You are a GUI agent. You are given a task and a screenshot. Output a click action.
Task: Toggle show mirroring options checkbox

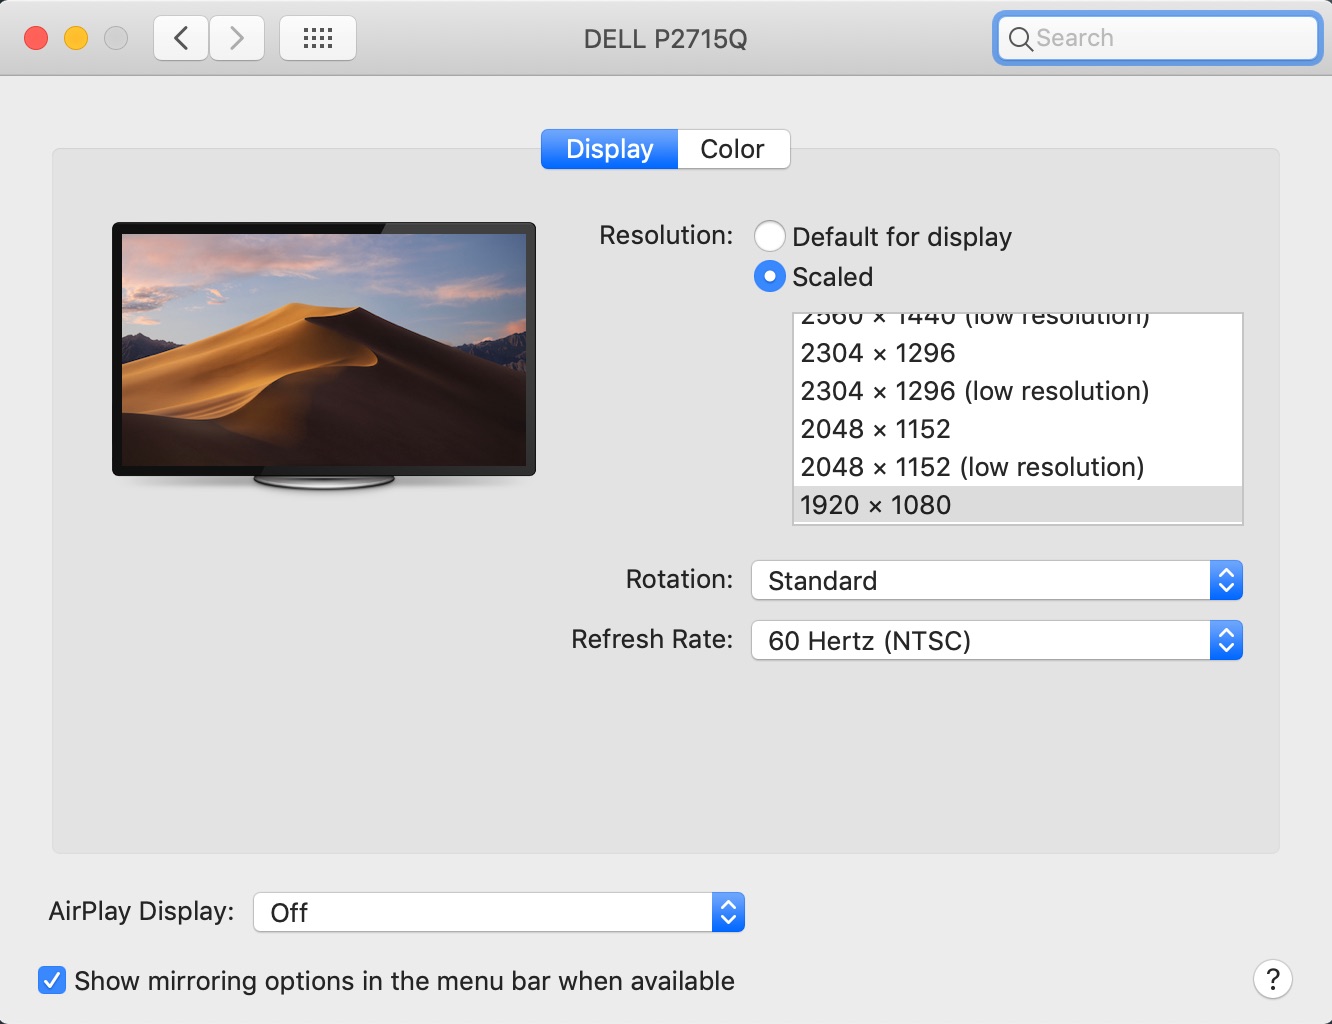pyautogui.click(x=52, y=980)
